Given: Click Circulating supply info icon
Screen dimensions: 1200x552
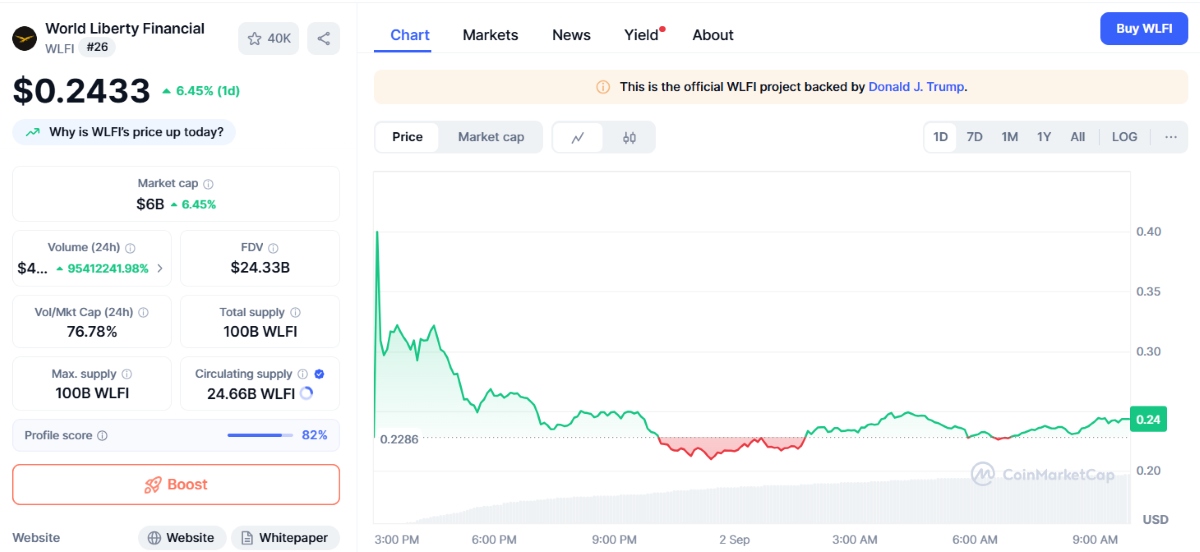Looking at the screenshot, I should (x=303, y=374).
